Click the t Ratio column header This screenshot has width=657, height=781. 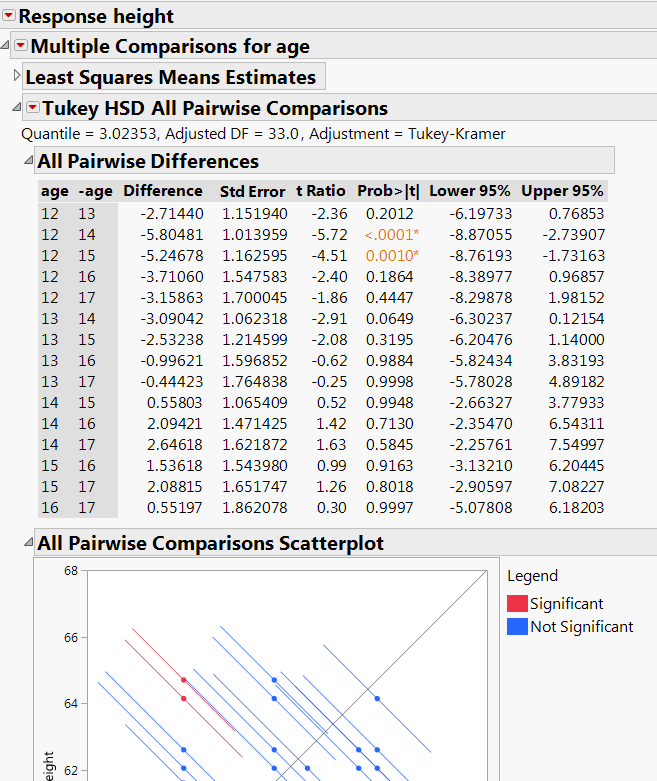coord(320,191)
